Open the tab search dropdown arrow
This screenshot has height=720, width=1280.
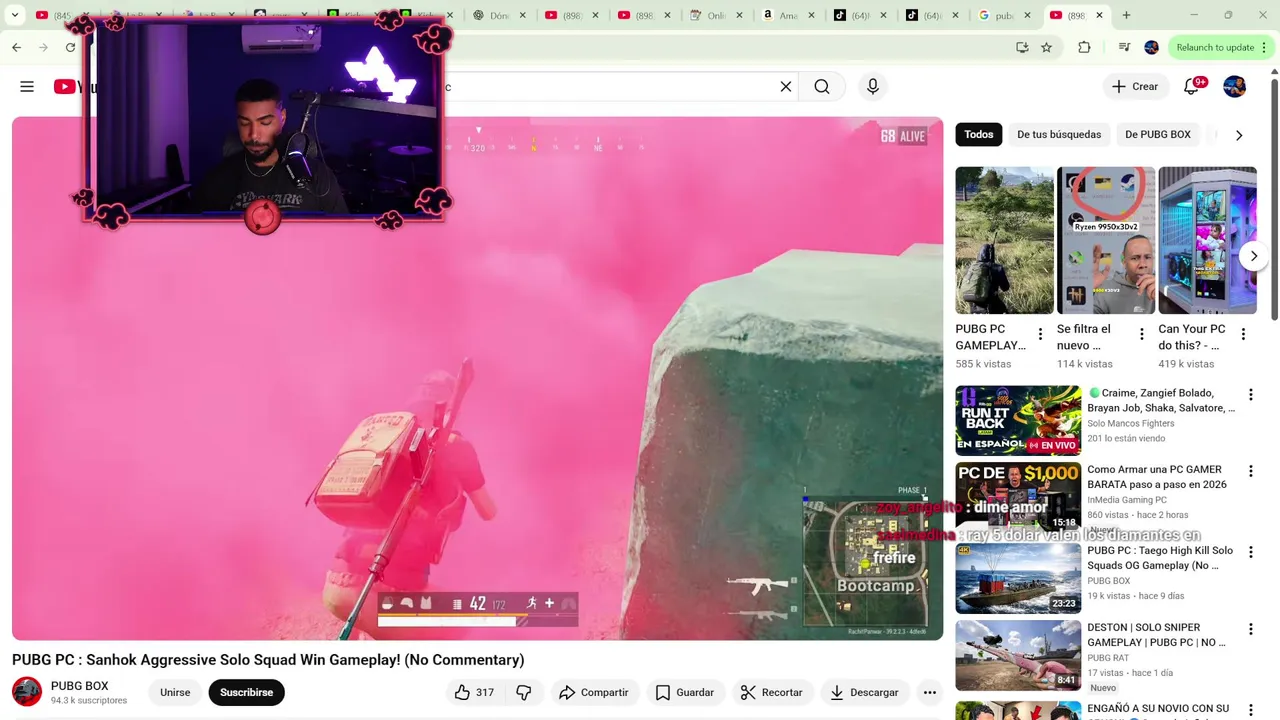click(15, 15)
